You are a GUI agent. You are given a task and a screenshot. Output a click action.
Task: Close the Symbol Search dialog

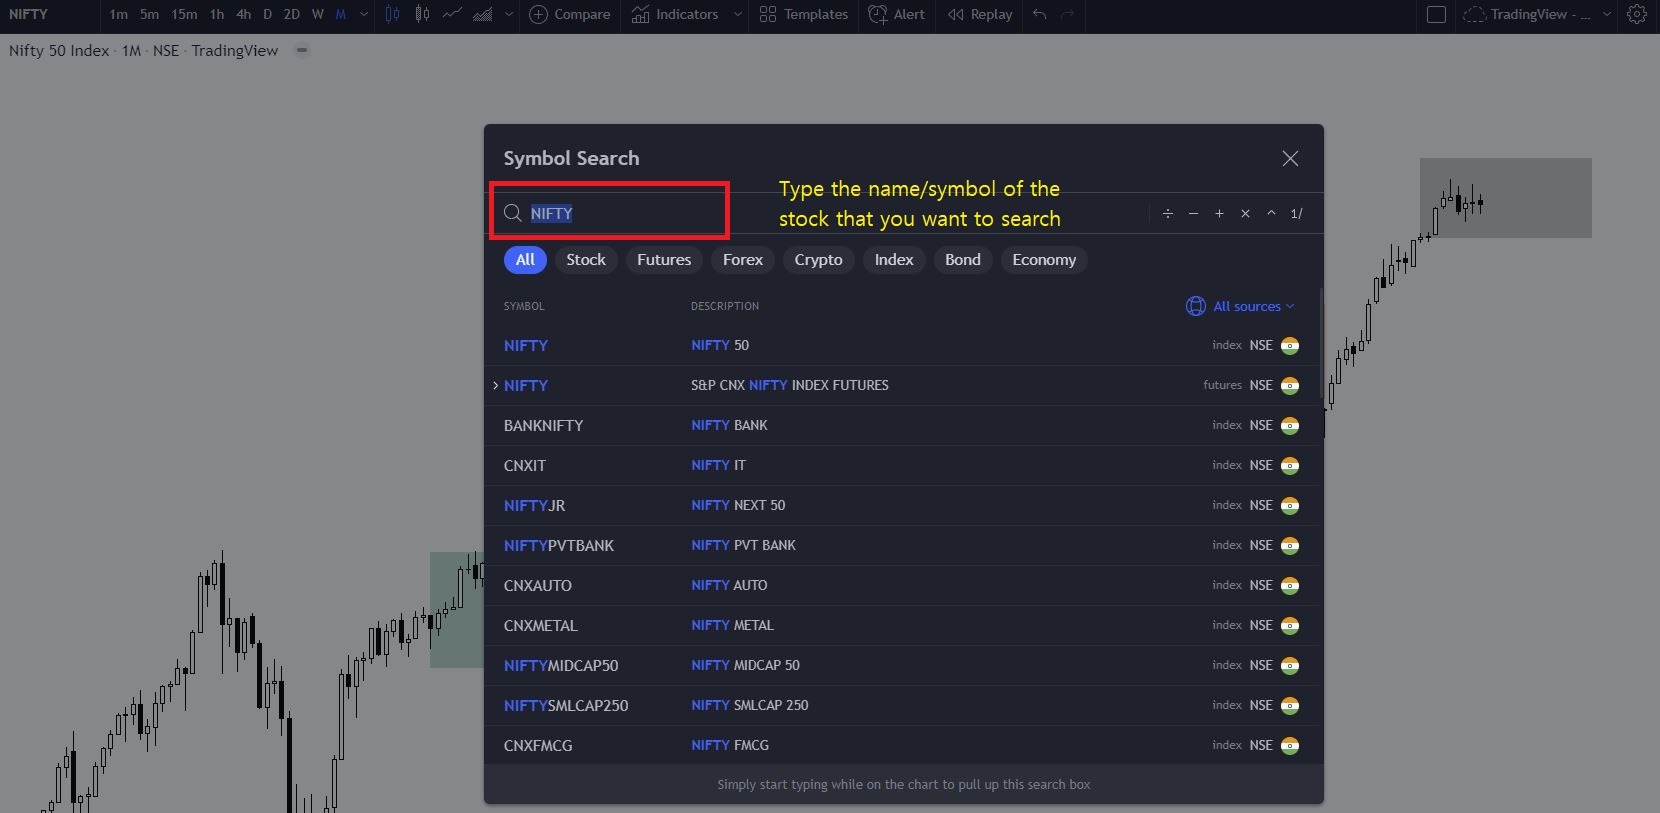point(1290,158)
